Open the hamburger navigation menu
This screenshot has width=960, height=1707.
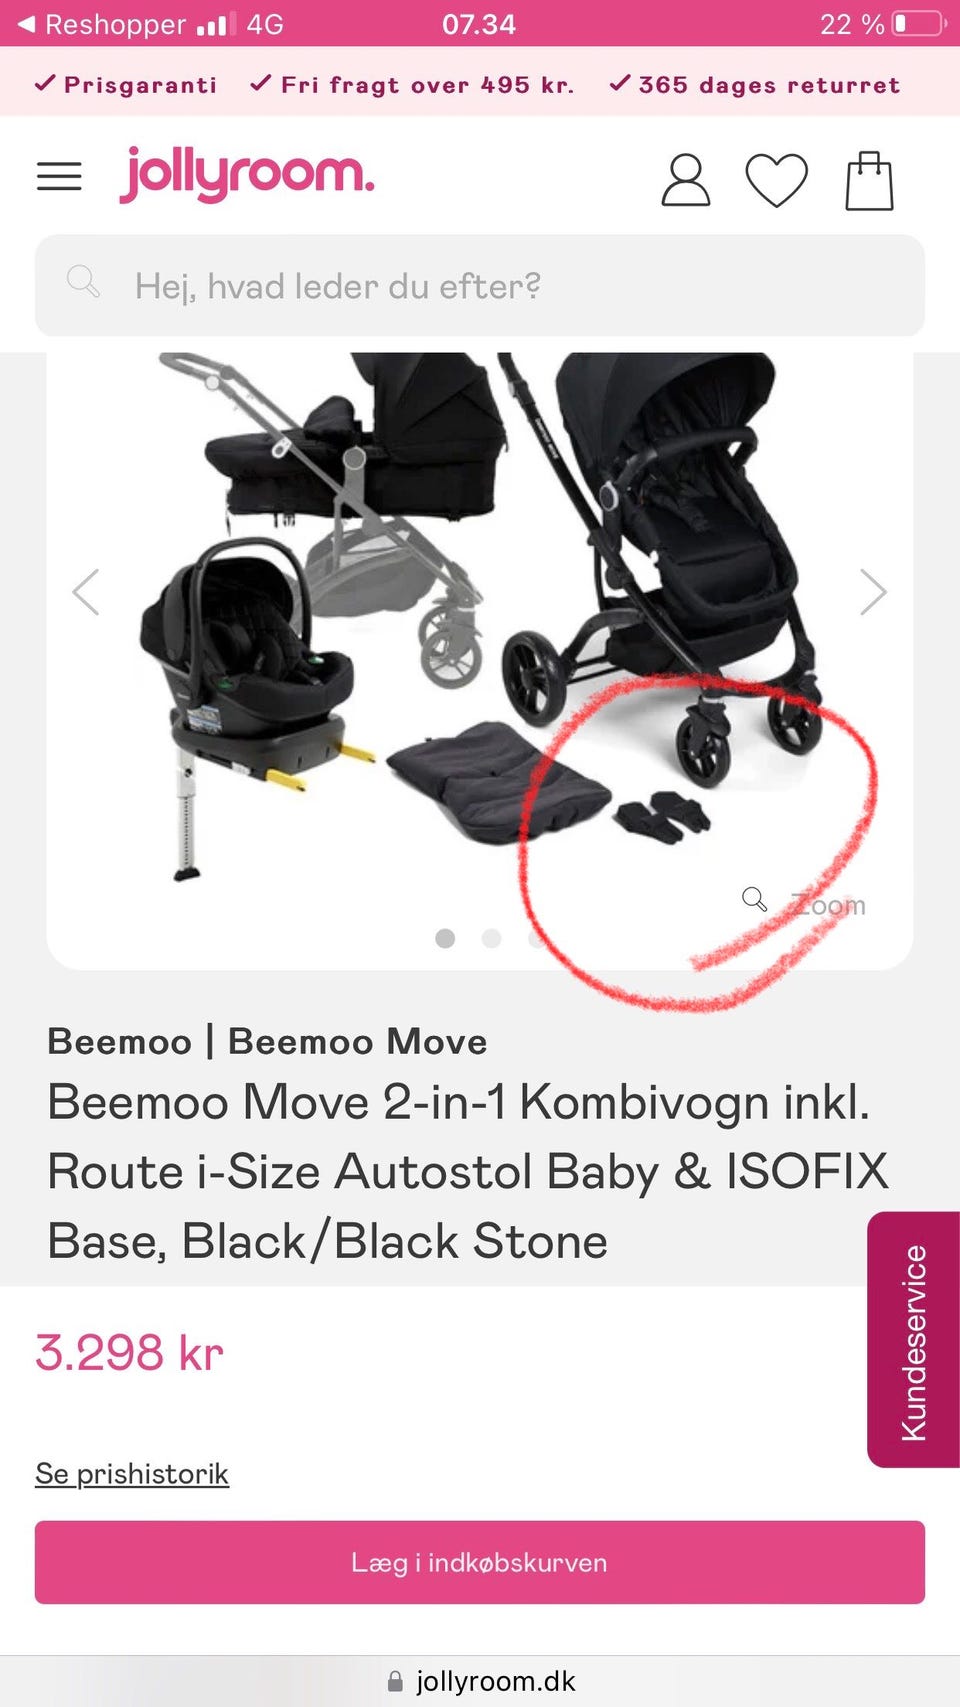click(59, 177)
